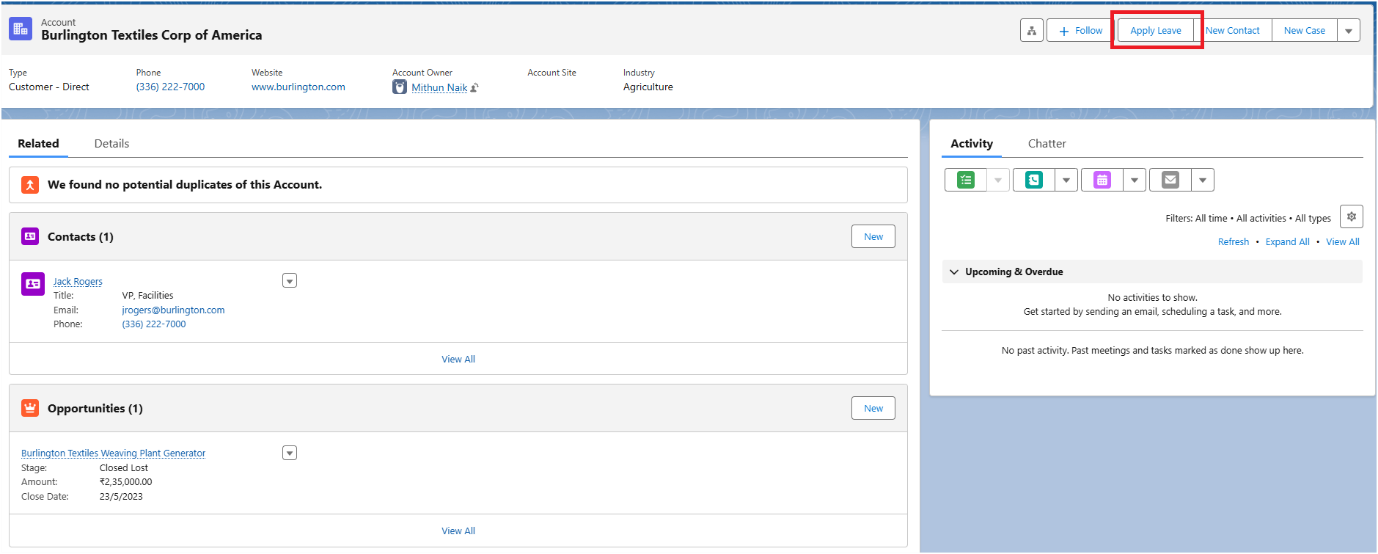Open activity filter settings gear
This screenshot has width=1378, height=554.
(1351, 217)
